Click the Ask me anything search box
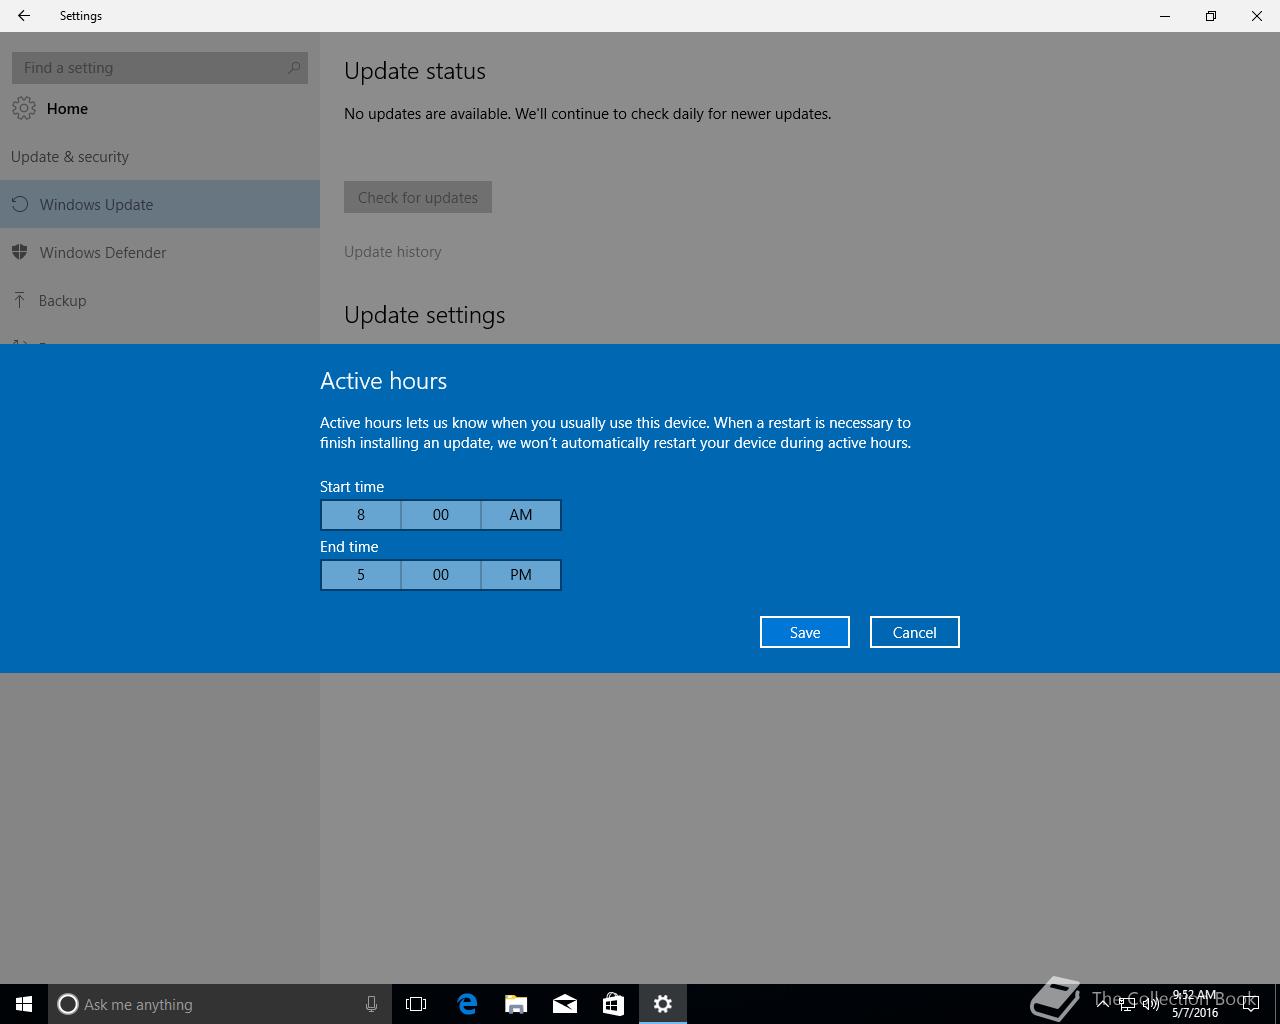The height and width of the screenshot is (1024, 1280). click(x=220, y=1004)
